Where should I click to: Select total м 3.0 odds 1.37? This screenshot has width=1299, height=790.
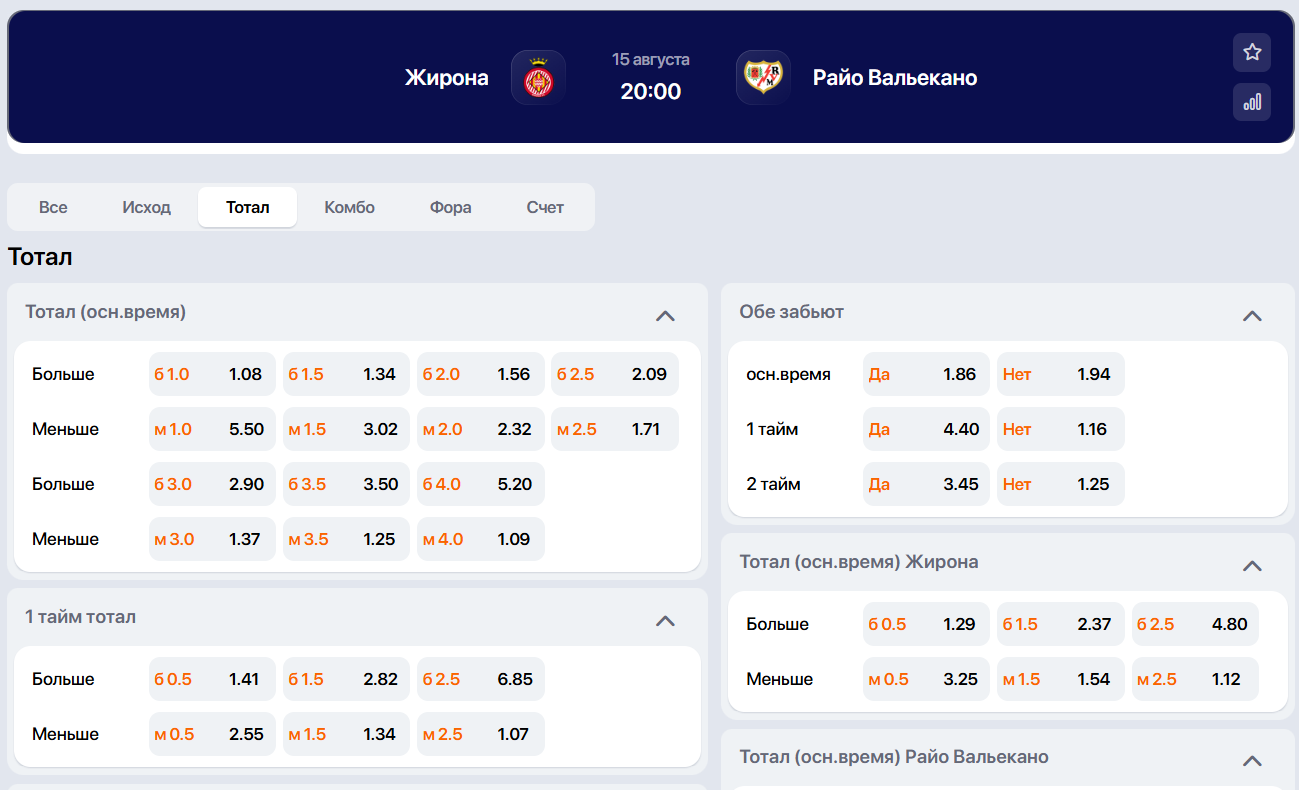coord(212,539)
